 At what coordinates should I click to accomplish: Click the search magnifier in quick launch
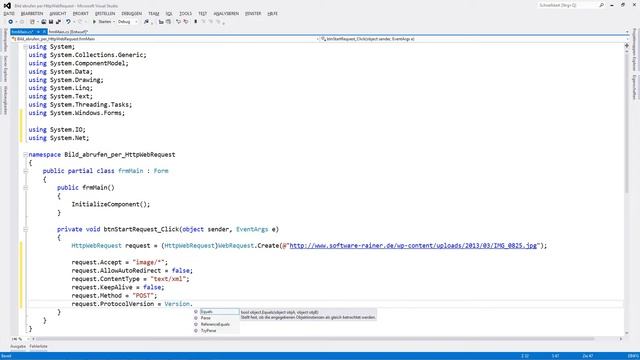pos(601,5)
